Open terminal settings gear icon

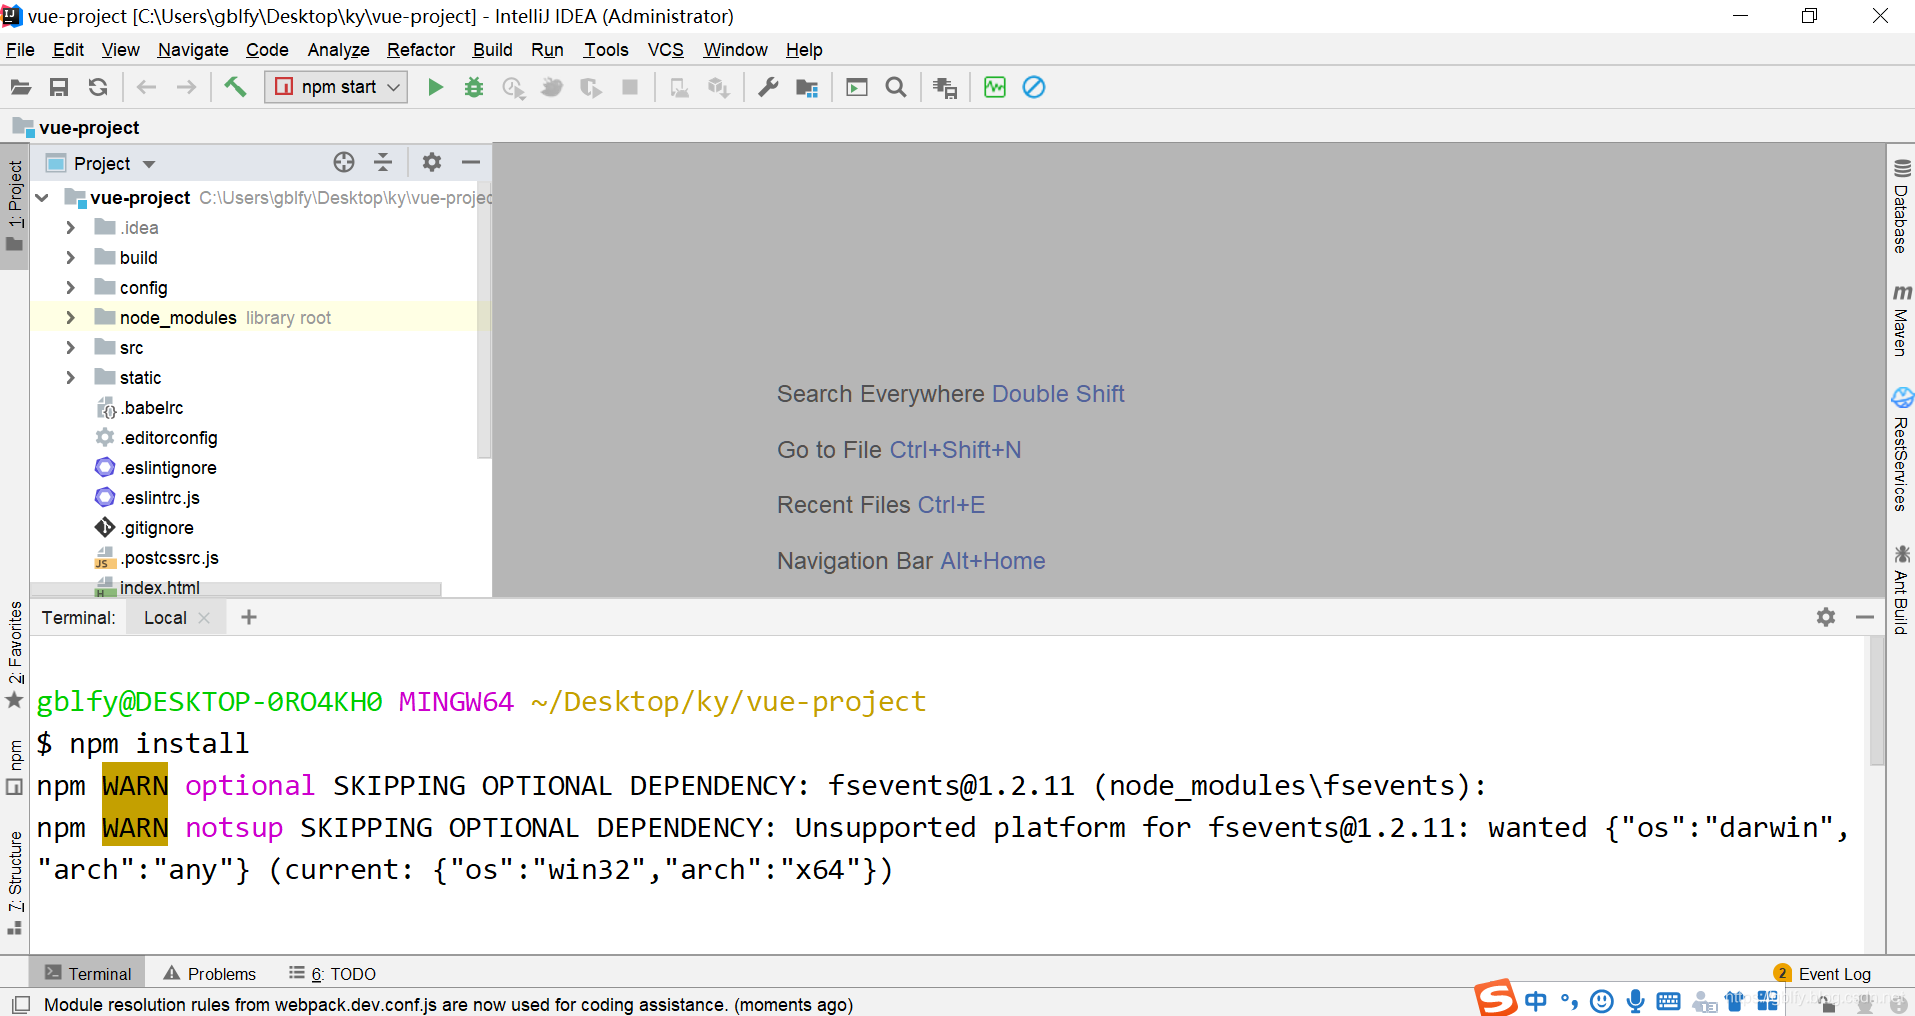[x=1826, y=617]
